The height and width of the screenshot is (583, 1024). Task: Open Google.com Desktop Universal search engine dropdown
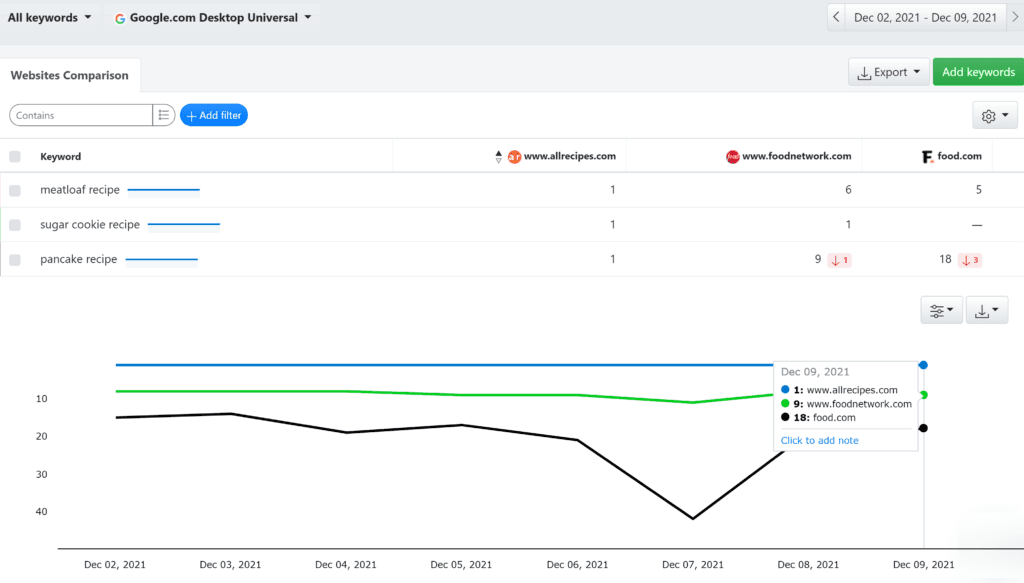coord(213,18)
